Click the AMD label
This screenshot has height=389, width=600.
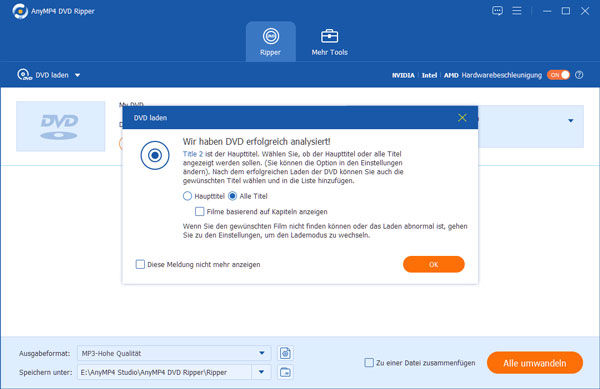(x=451, y=75)
